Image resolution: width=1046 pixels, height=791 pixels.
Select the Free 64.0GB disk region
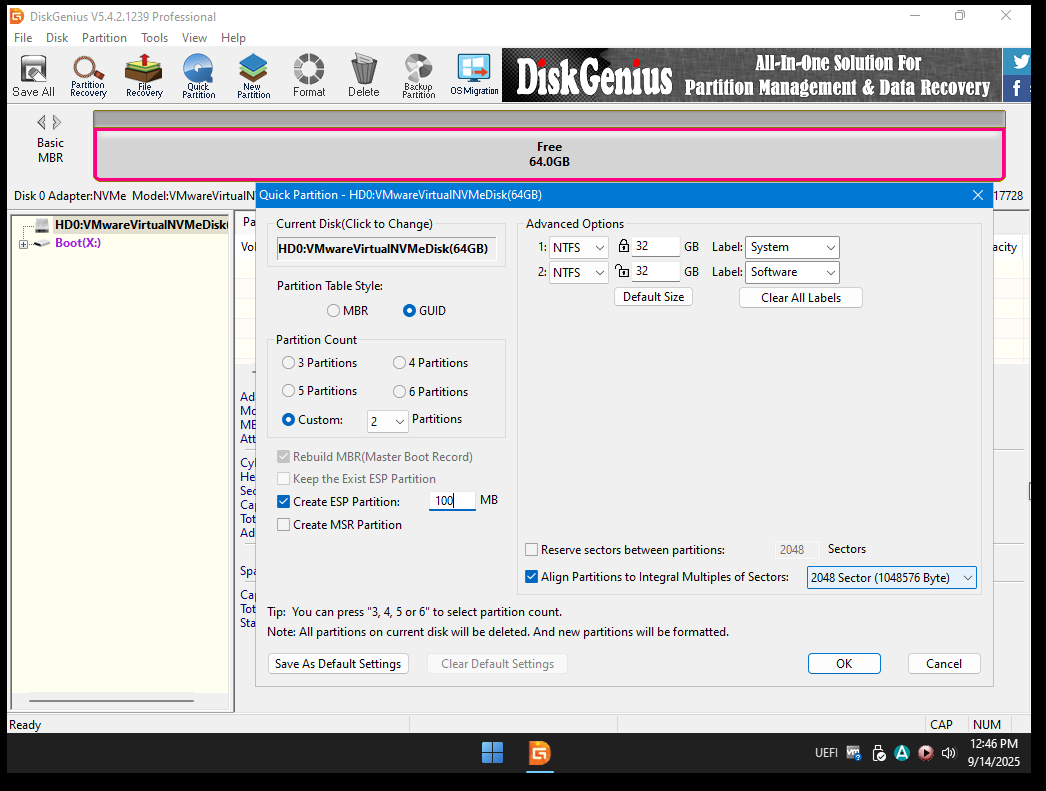549,154
